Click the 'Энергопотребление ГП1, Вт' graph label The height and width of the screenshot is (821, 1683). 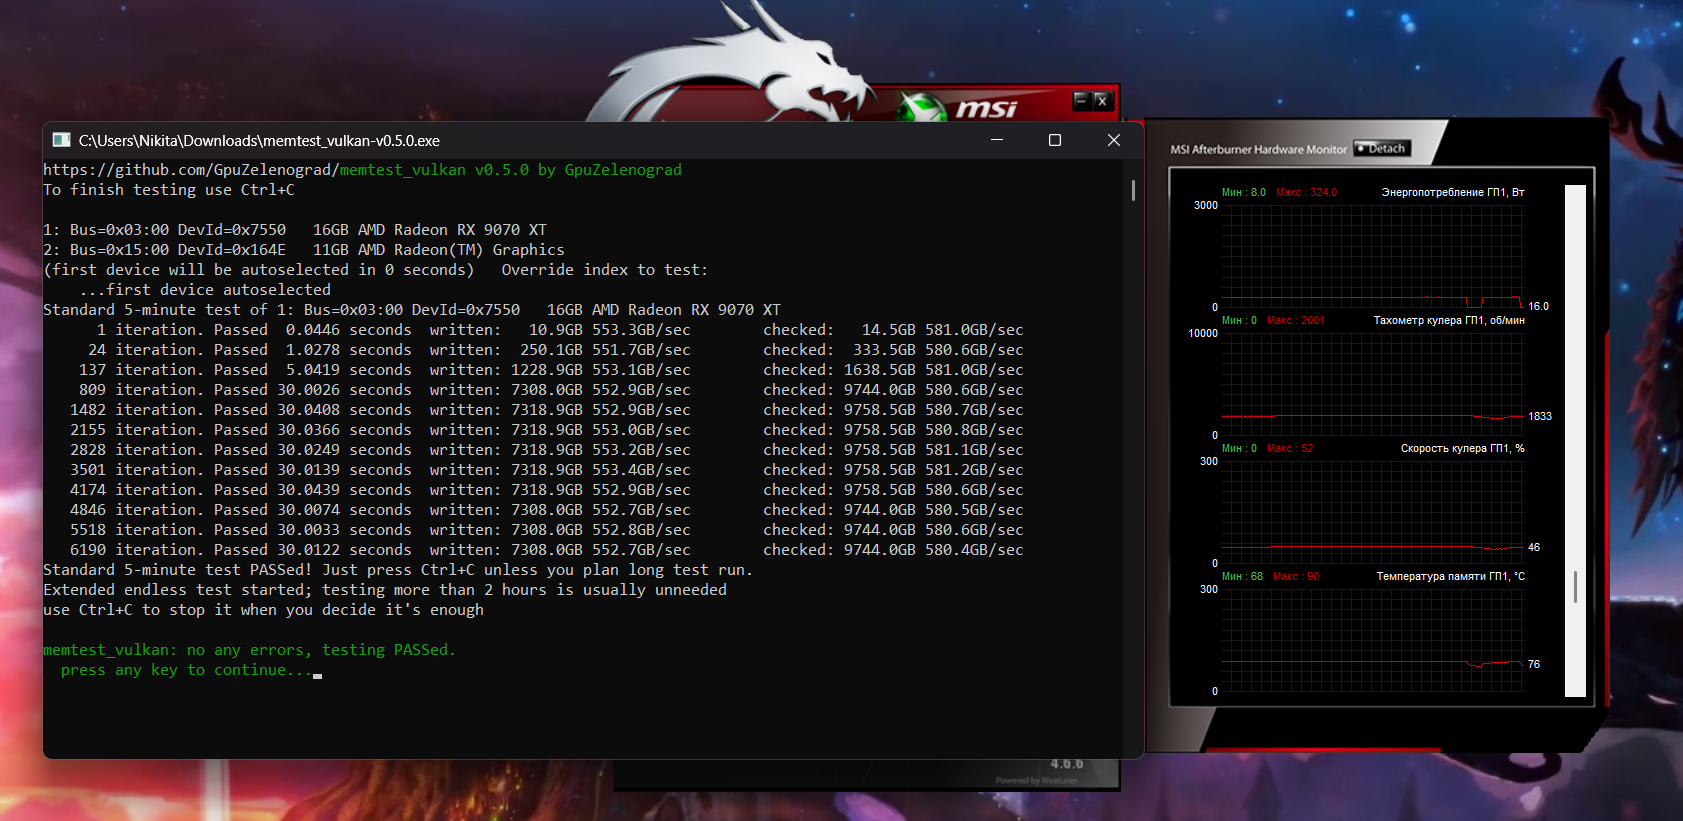(1453, 192)
